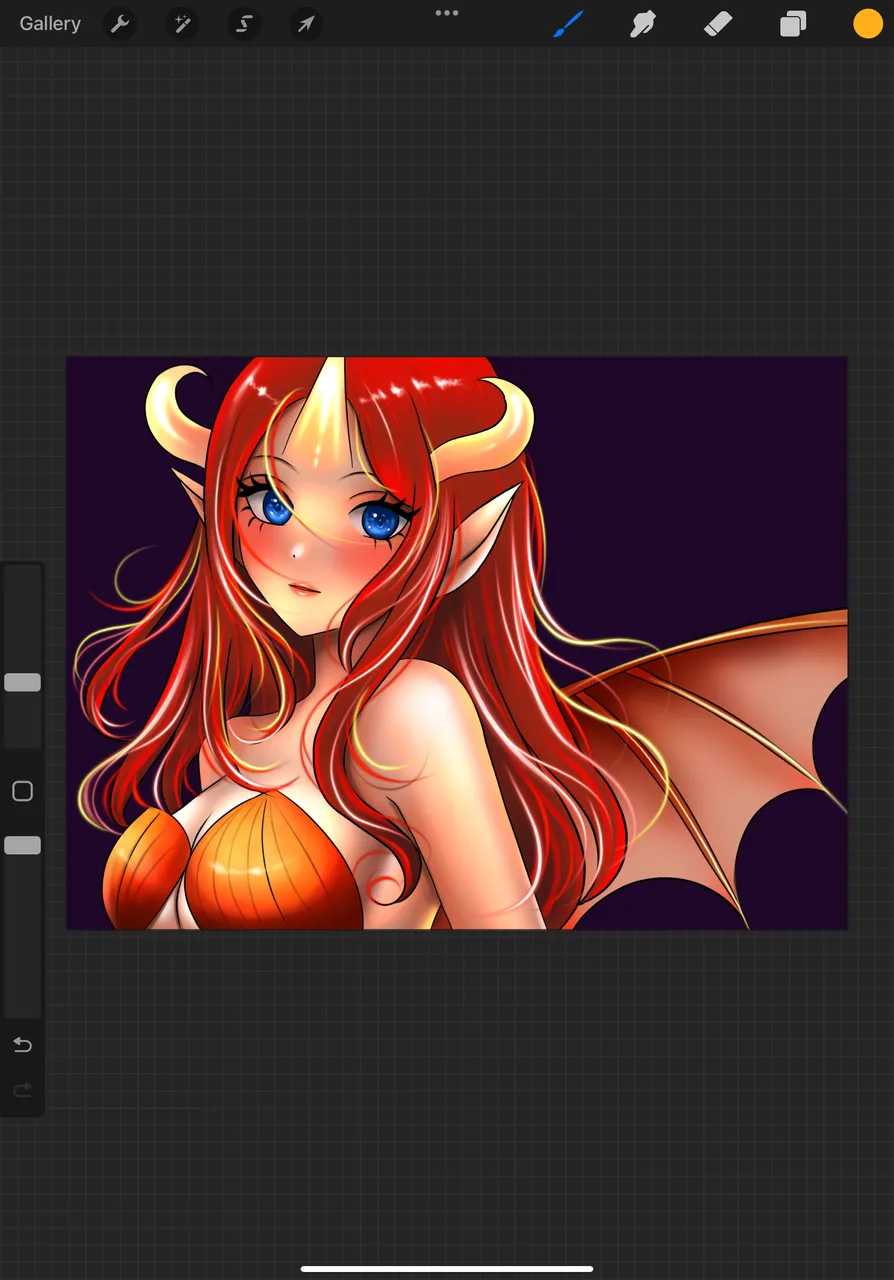Tap the artwork canvas

point(457,643)
